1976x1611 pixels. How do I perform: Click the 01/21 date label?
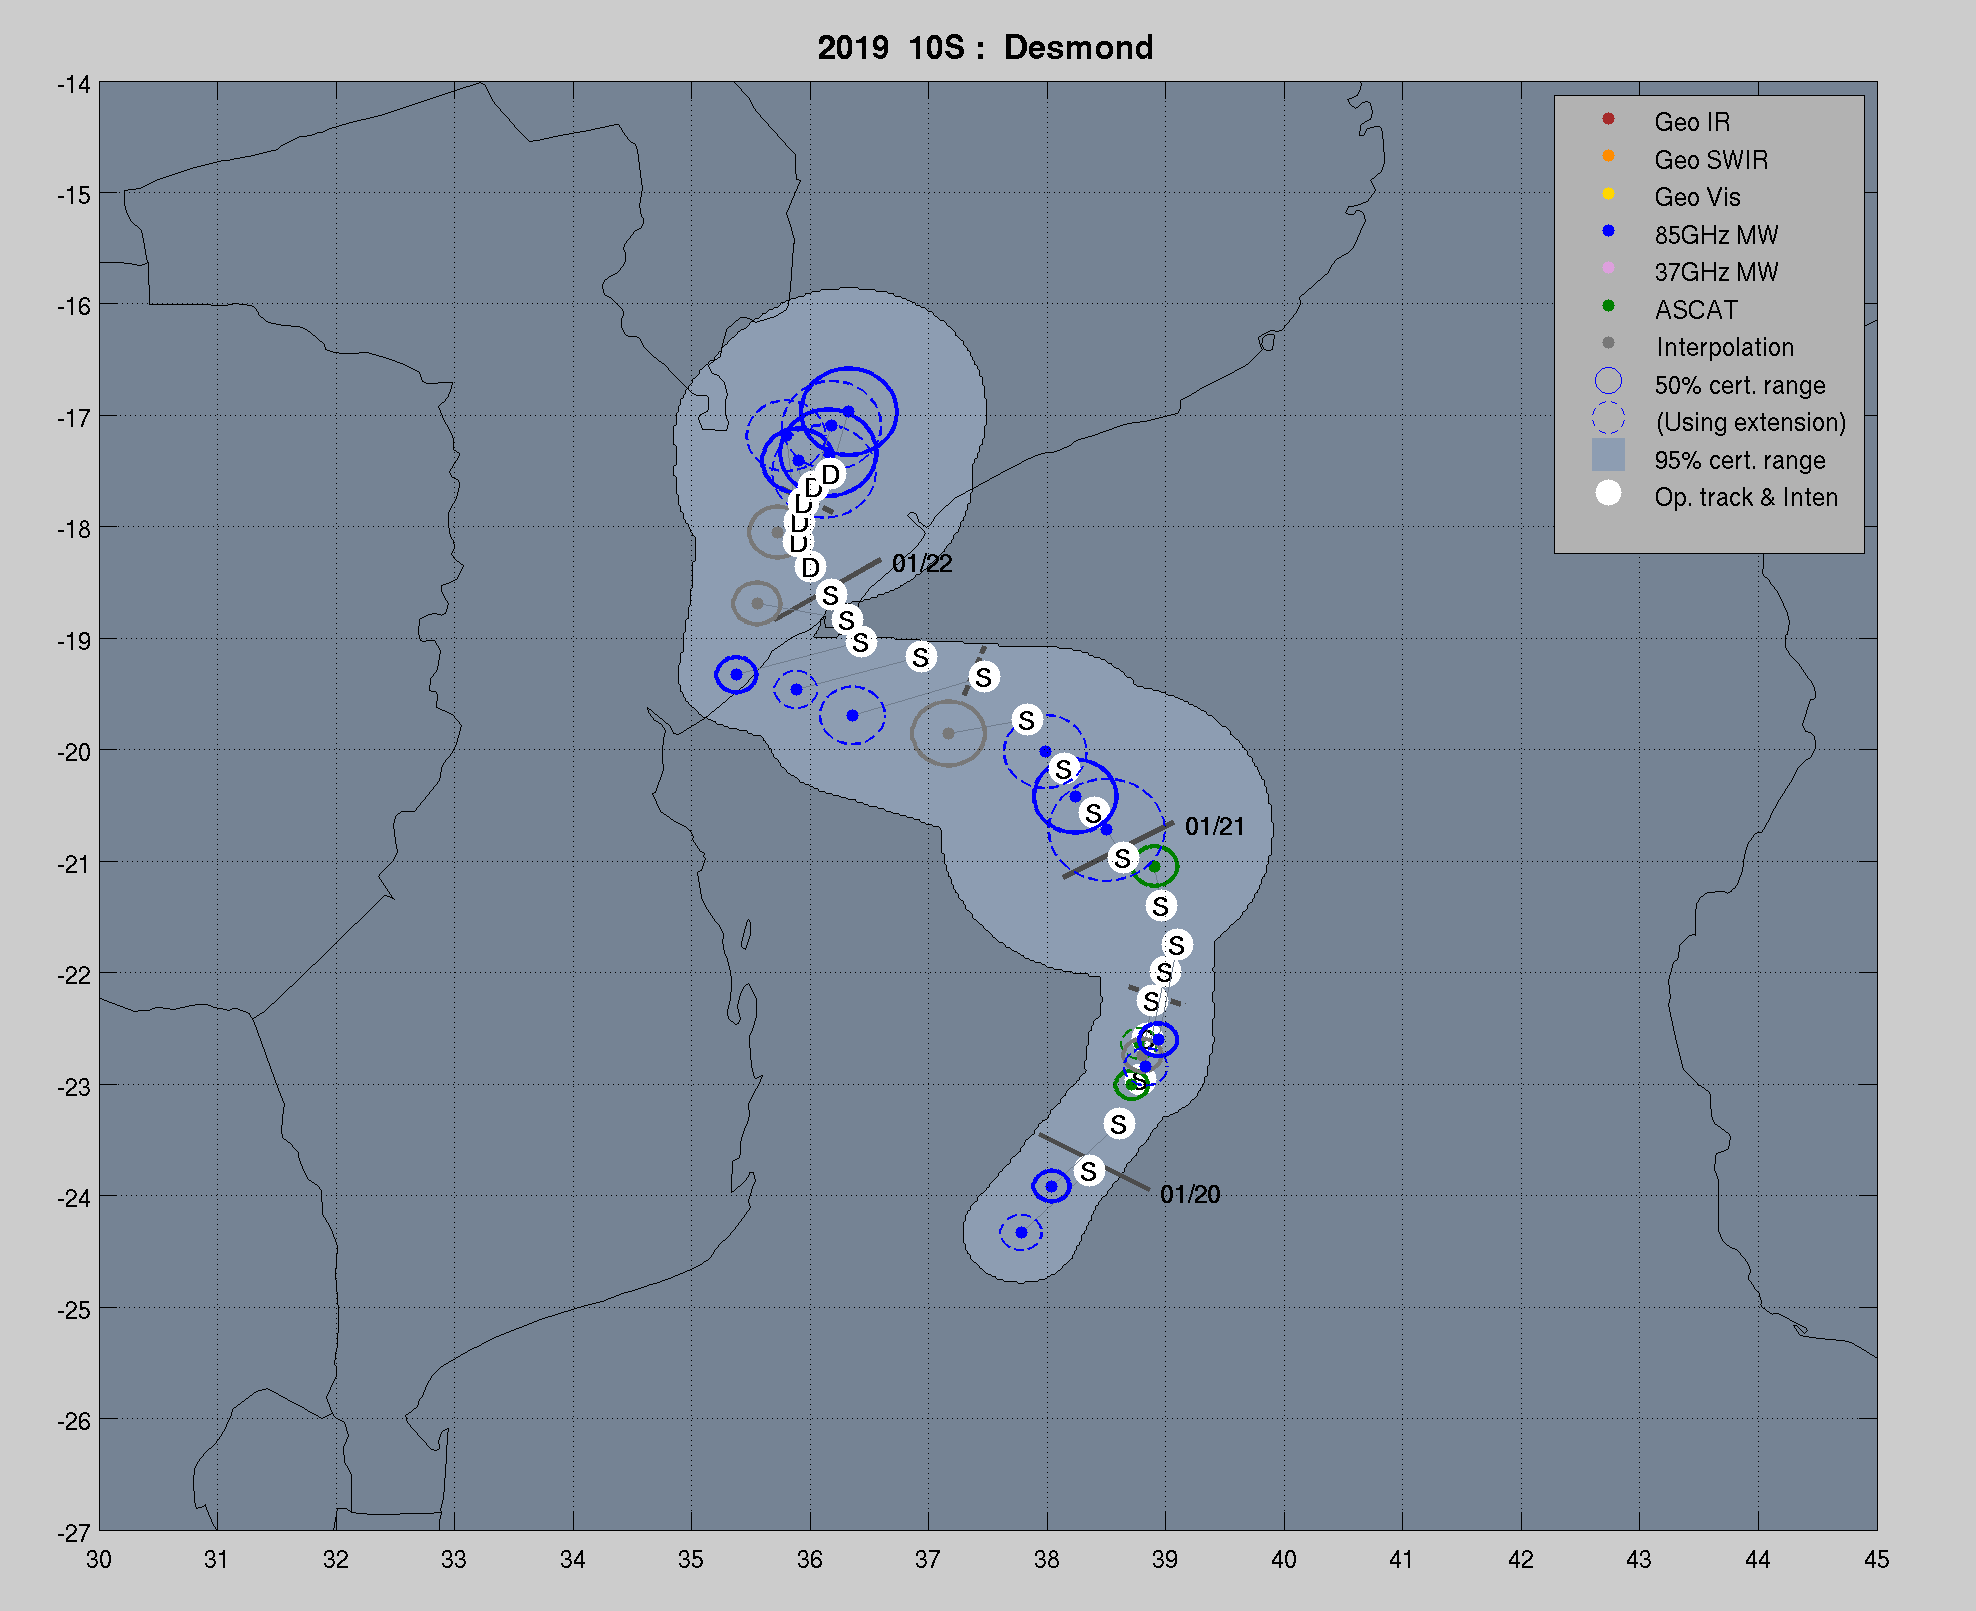point(1215,827)
